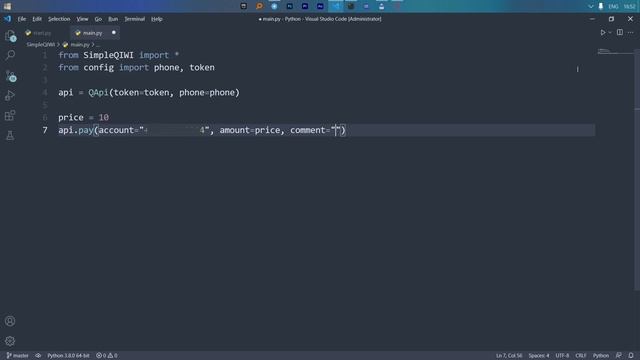The height and width of the screenshot is (360, 640).
Task: Open the Run menu
Action: (x=113, y=19)
